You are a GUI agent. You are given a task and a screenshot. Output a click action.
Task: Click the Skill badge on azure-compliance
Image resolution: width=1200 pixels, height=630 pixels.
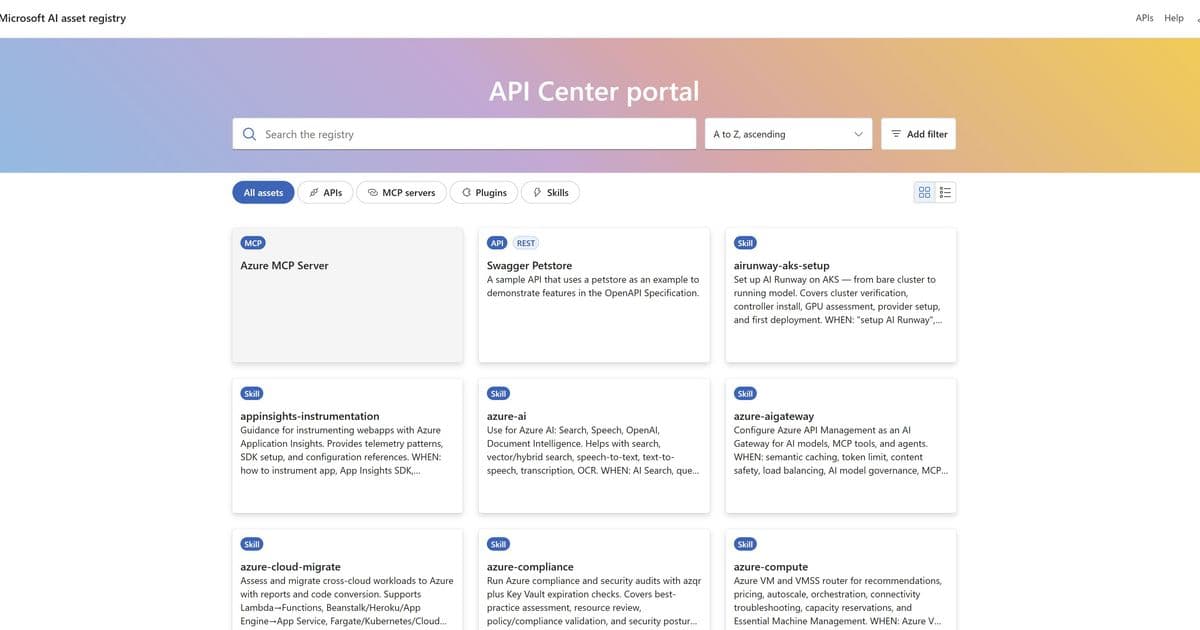498,544
